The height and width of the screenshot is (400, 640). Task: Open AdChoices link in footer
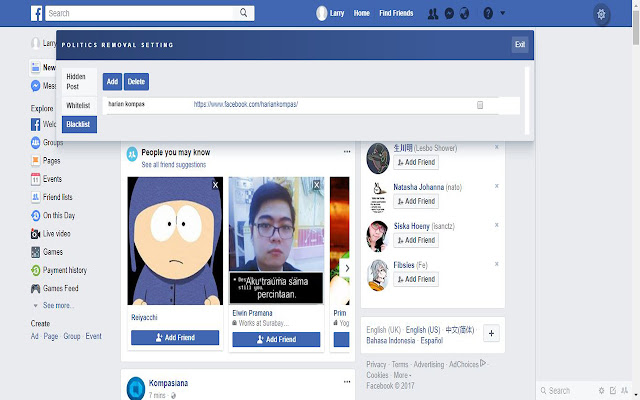point(464,364)
